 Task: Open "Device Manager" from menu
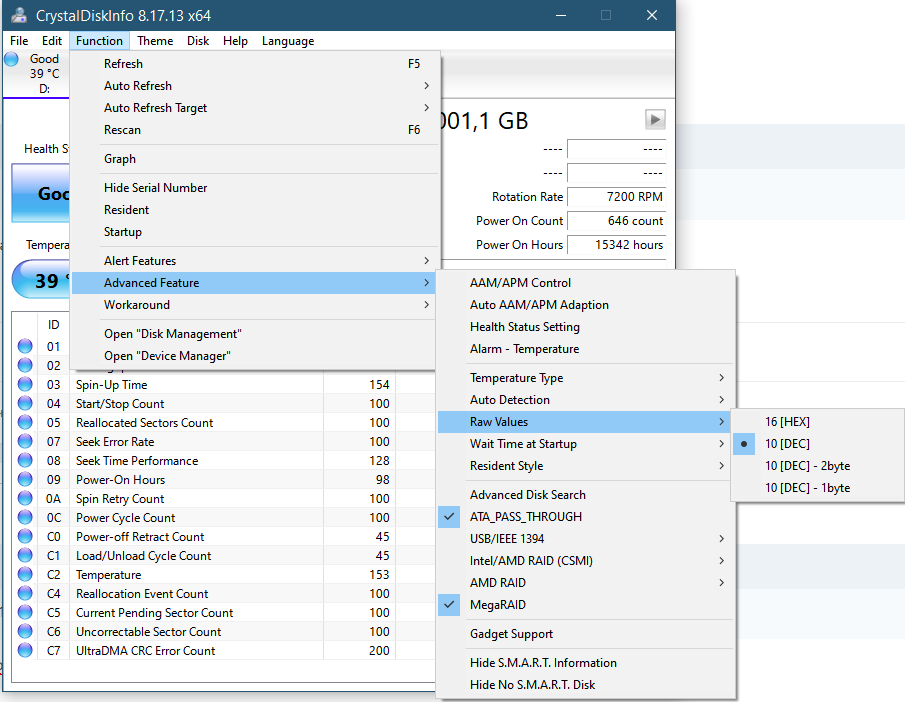(x=255, y=356)
